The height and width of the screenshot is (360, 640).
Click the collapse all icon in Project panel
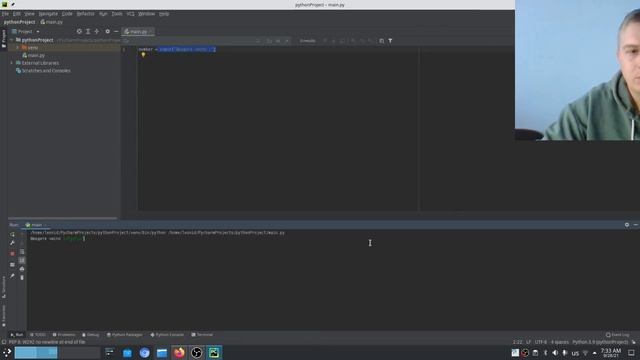(x=97, y=31)
